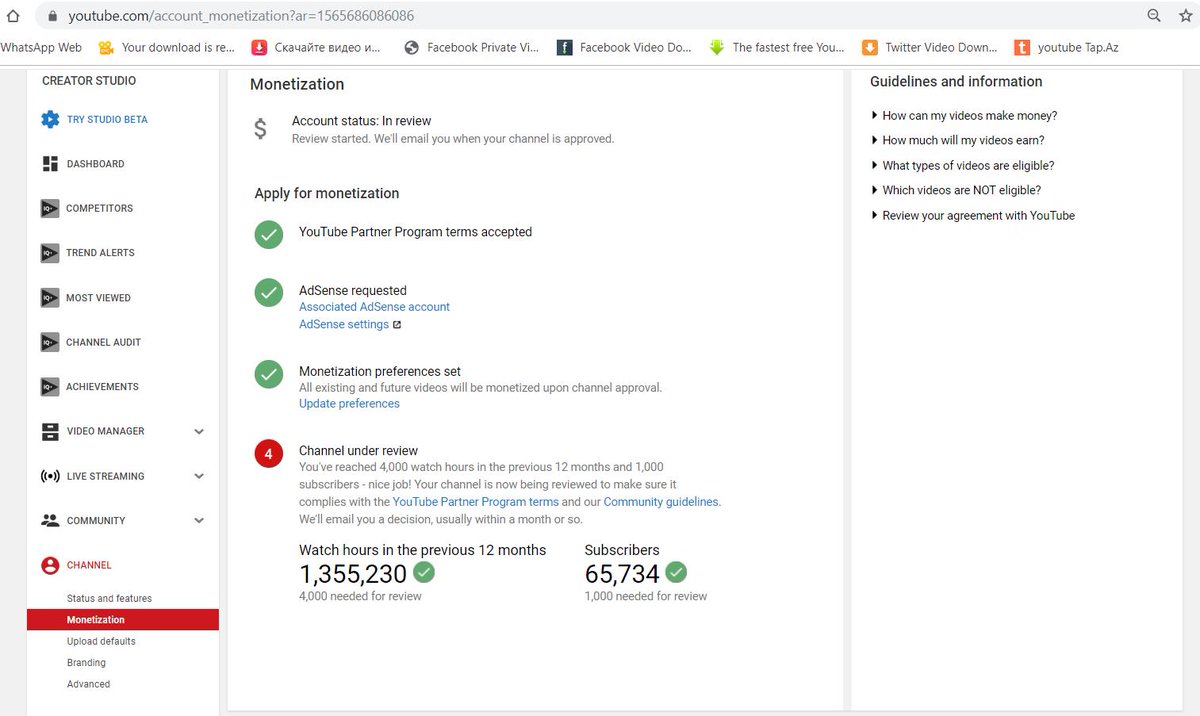Click the green check next to 65,734 subscribers
The width and height of the screenshot is (1200, 716).
676,572
